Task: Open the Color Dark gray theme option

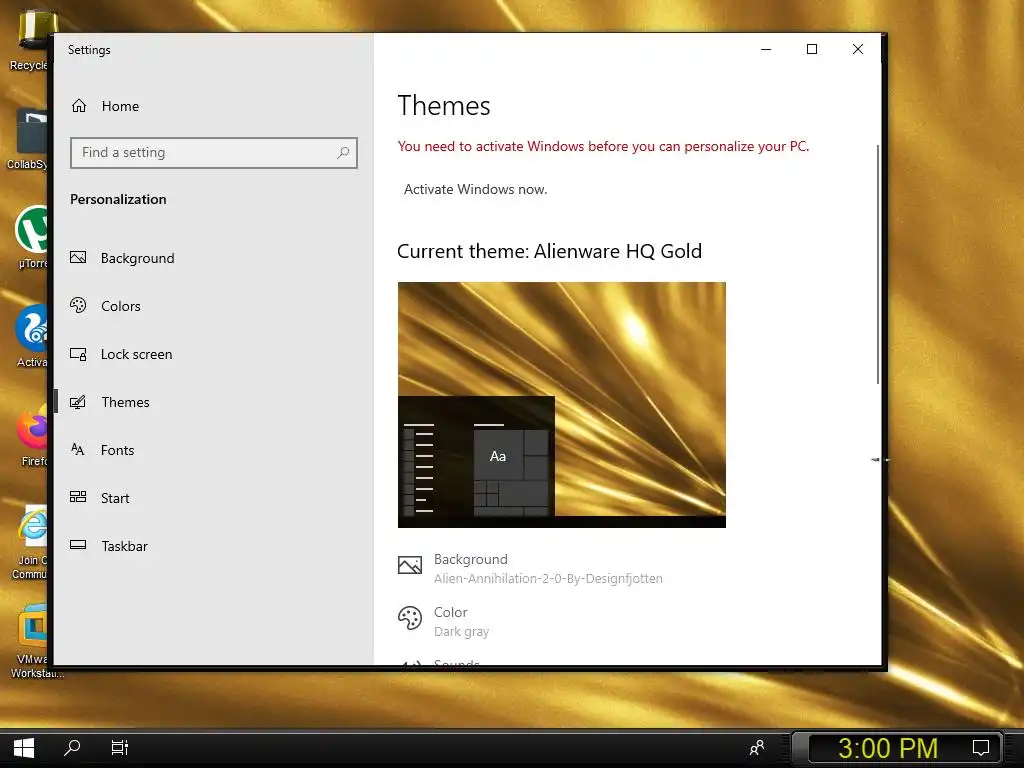Action: [444, 621]
